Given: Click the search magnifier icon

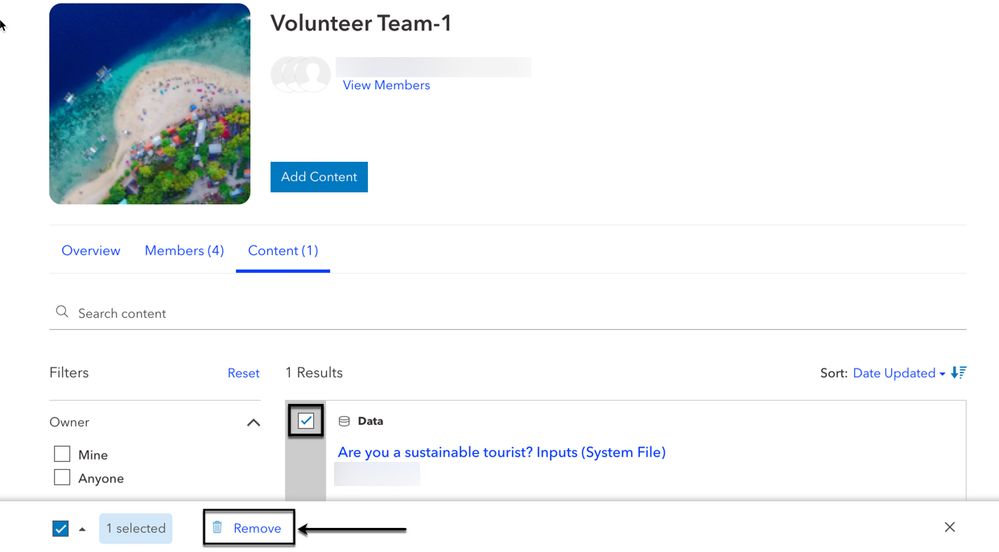Looking at the screenshot, I should coord(62,312).
